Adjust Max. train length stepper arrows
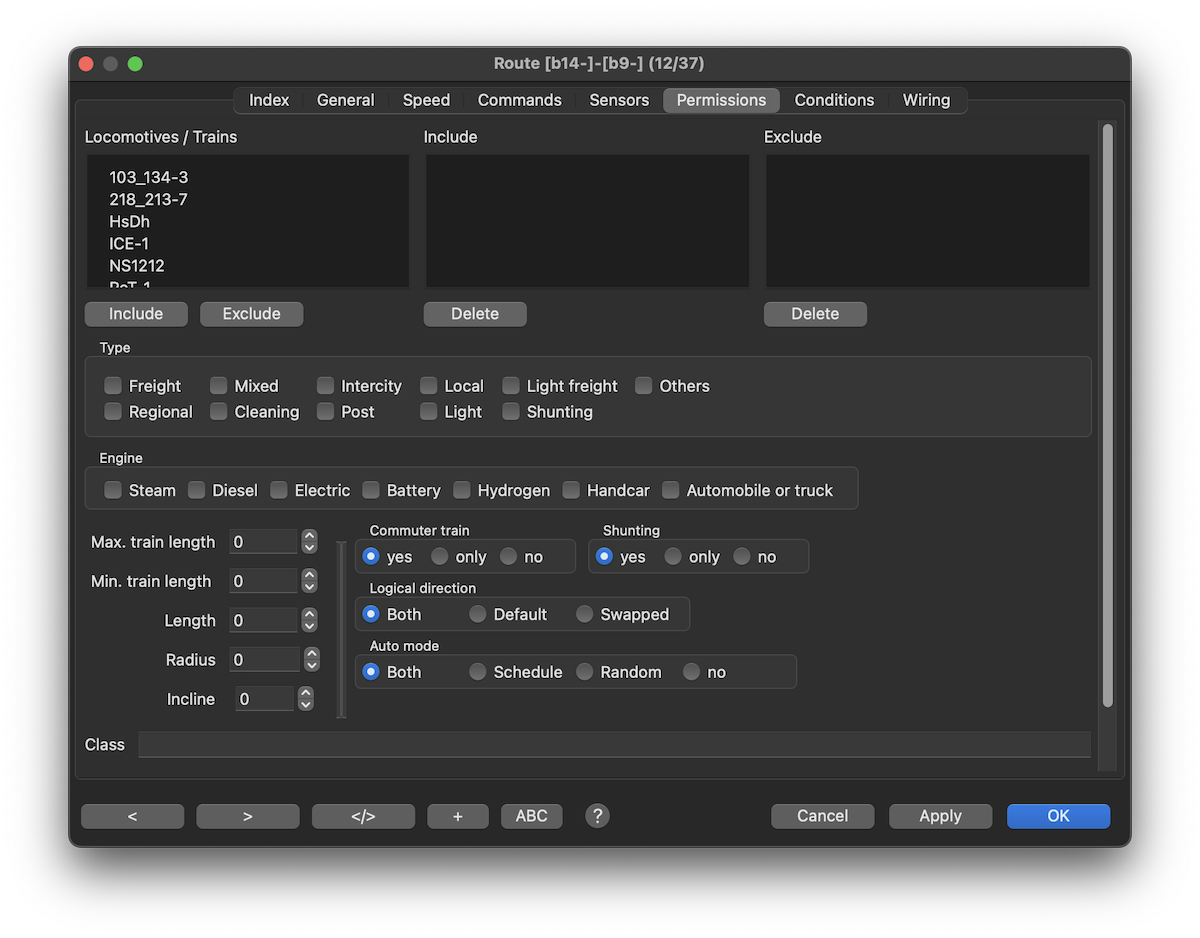The image size is (1200, 938). (310, 542)
